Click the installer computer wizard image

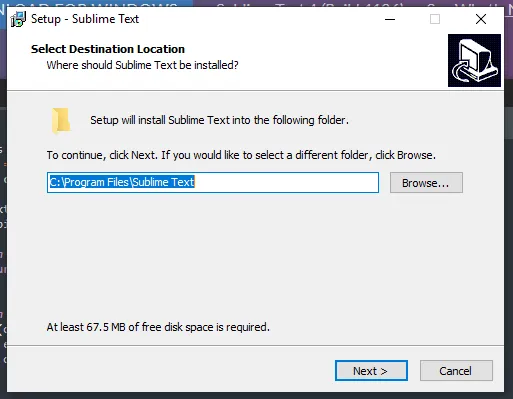coord(474,60)
